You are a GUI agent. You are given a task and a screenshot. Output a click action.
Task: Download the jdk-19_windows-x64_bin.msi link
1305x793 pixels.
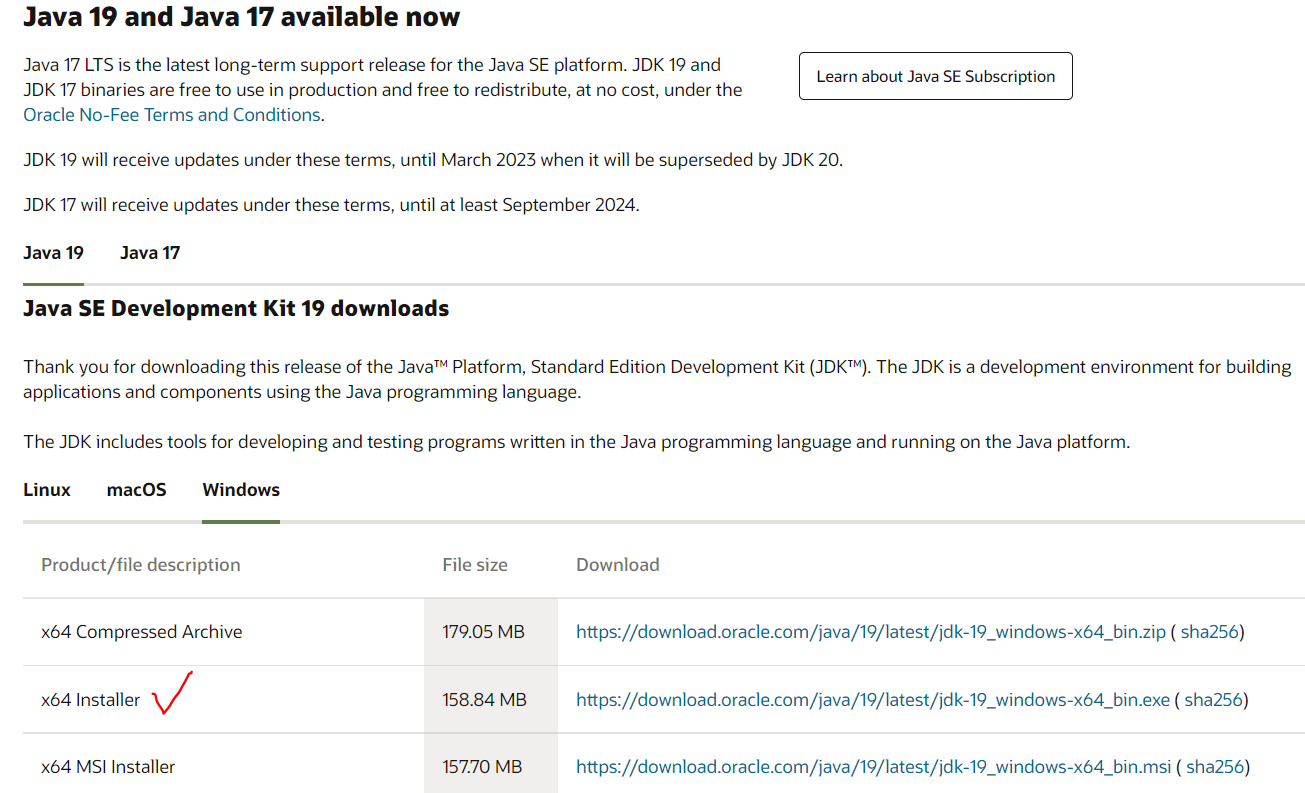tap(874, 767)
